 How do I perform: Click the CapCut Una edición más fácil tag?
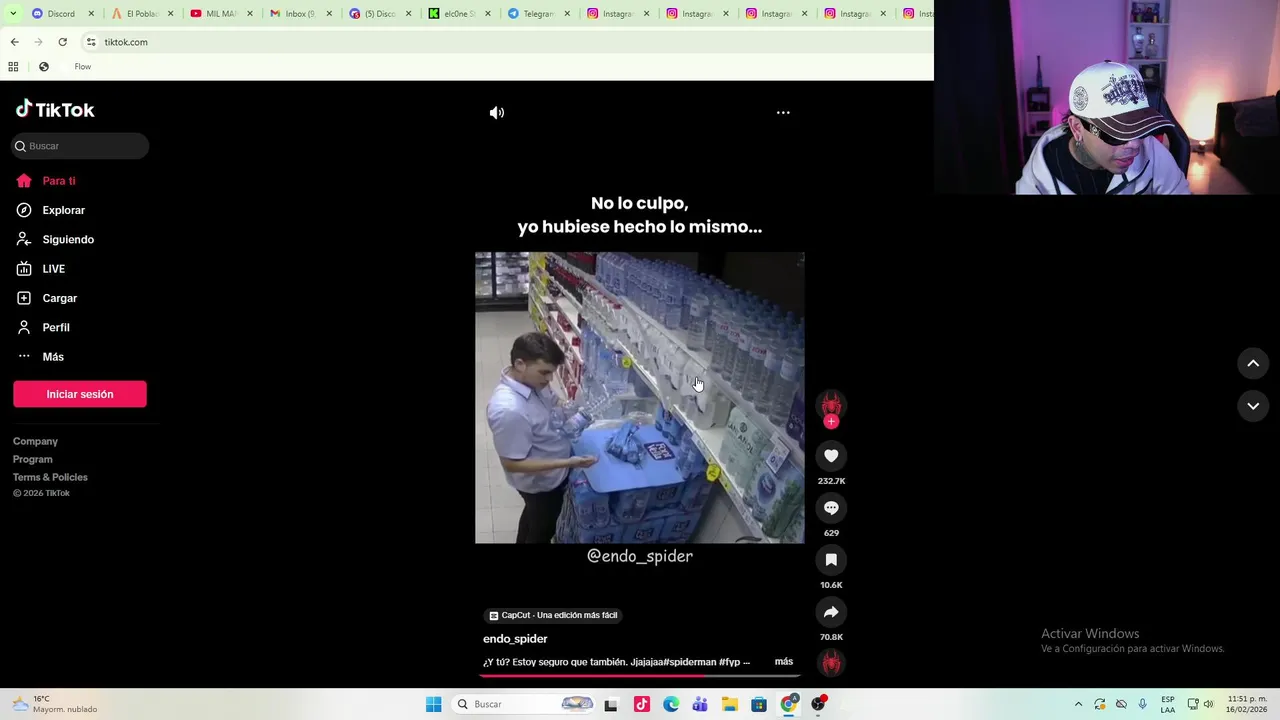(553, 615)
